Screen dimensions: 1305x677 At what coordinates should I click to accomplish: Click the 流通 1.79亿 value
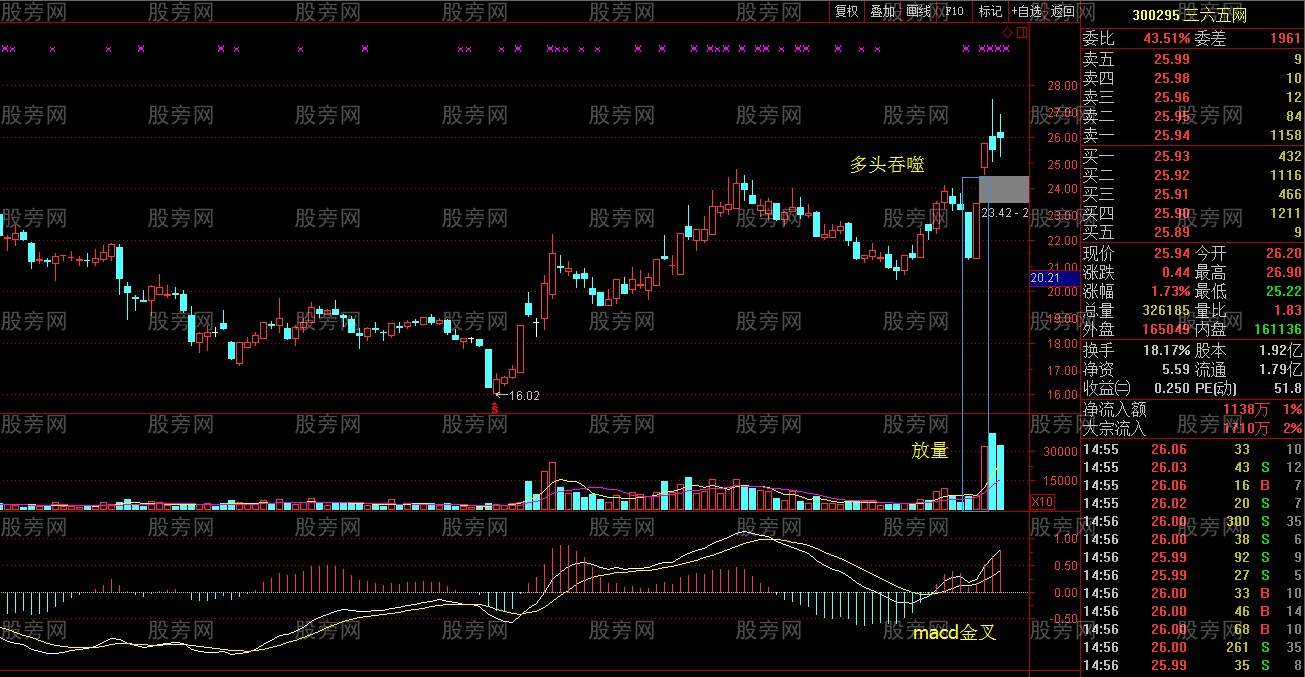1280,369
